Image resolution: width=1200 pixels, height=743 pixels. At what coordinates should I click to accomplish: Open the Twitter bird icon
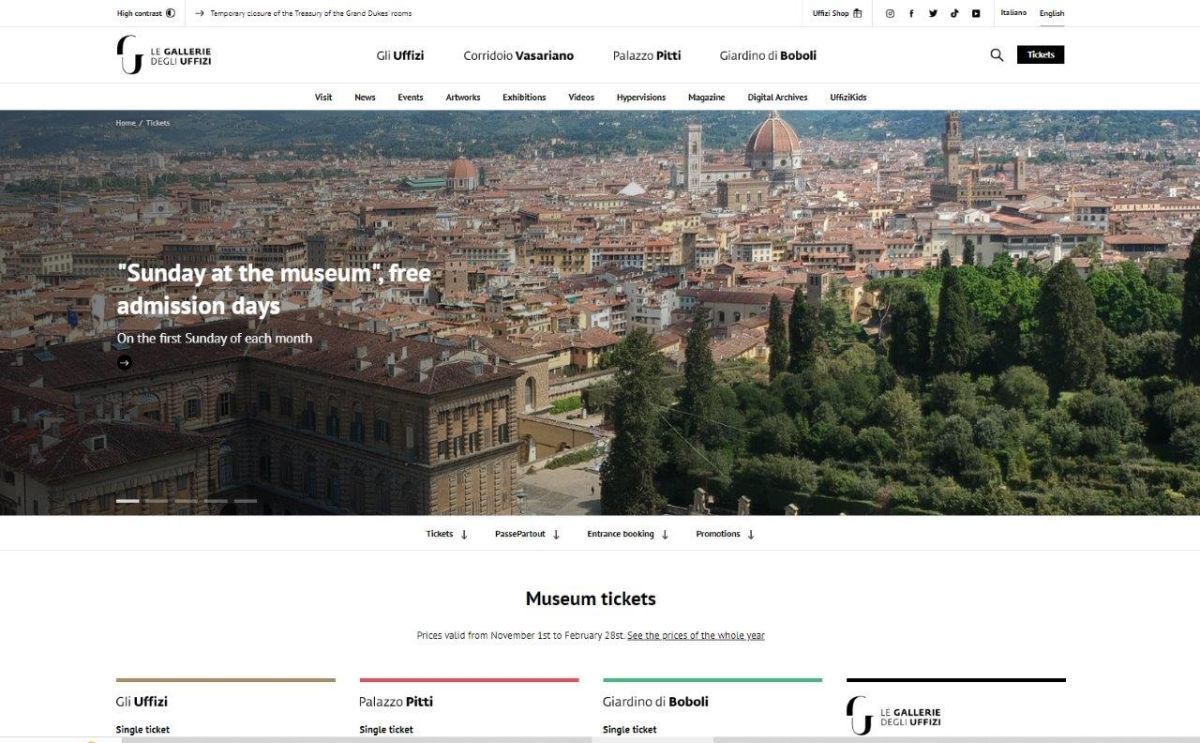[933, 13]
